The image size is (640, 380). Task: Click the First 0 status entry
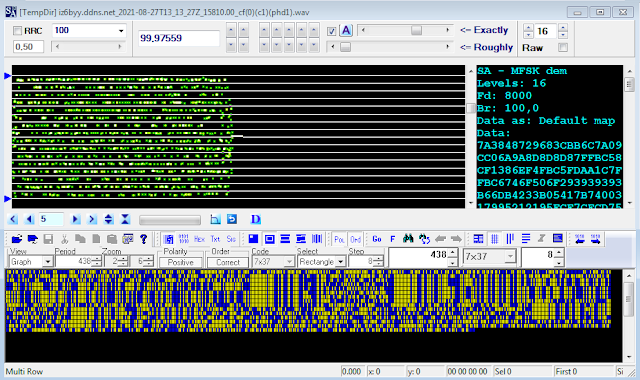[x=566, y=371]
